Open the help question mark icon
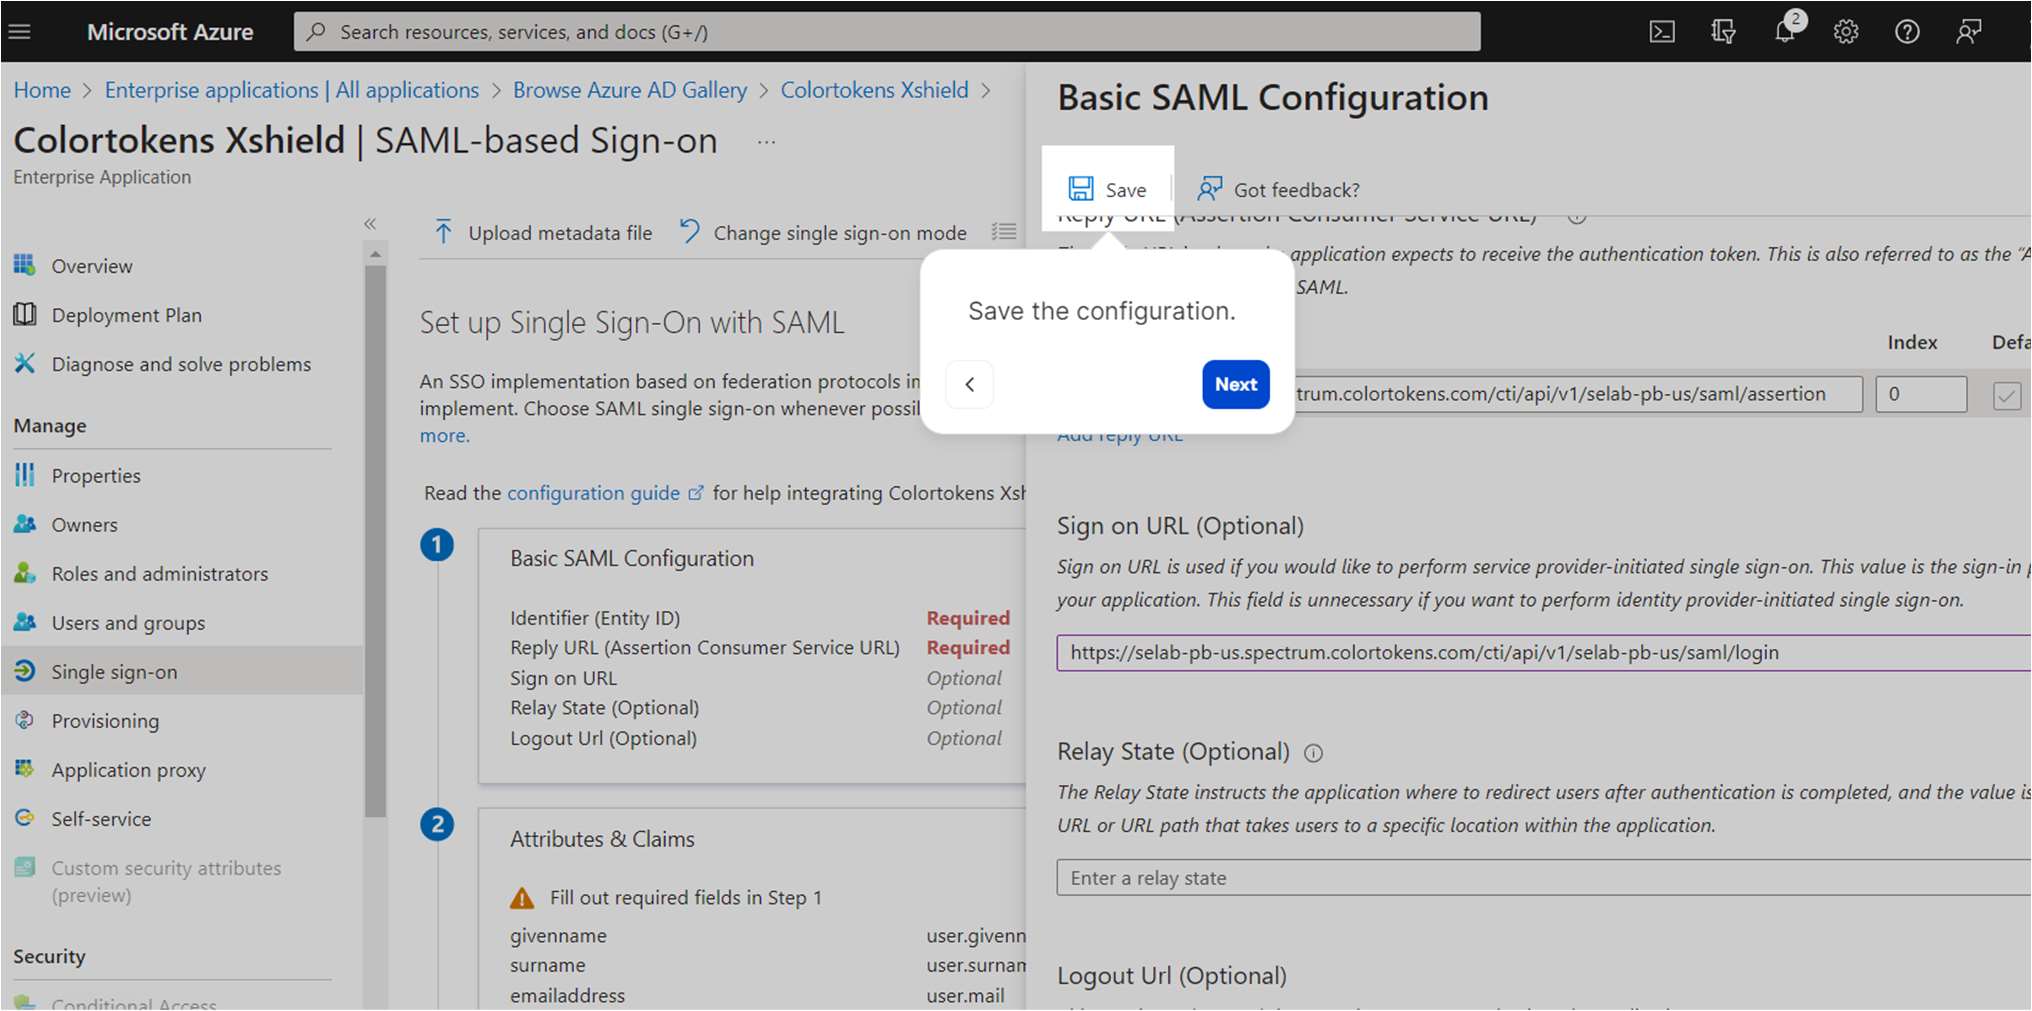2032x1011 pixels. pos(1907,31)
